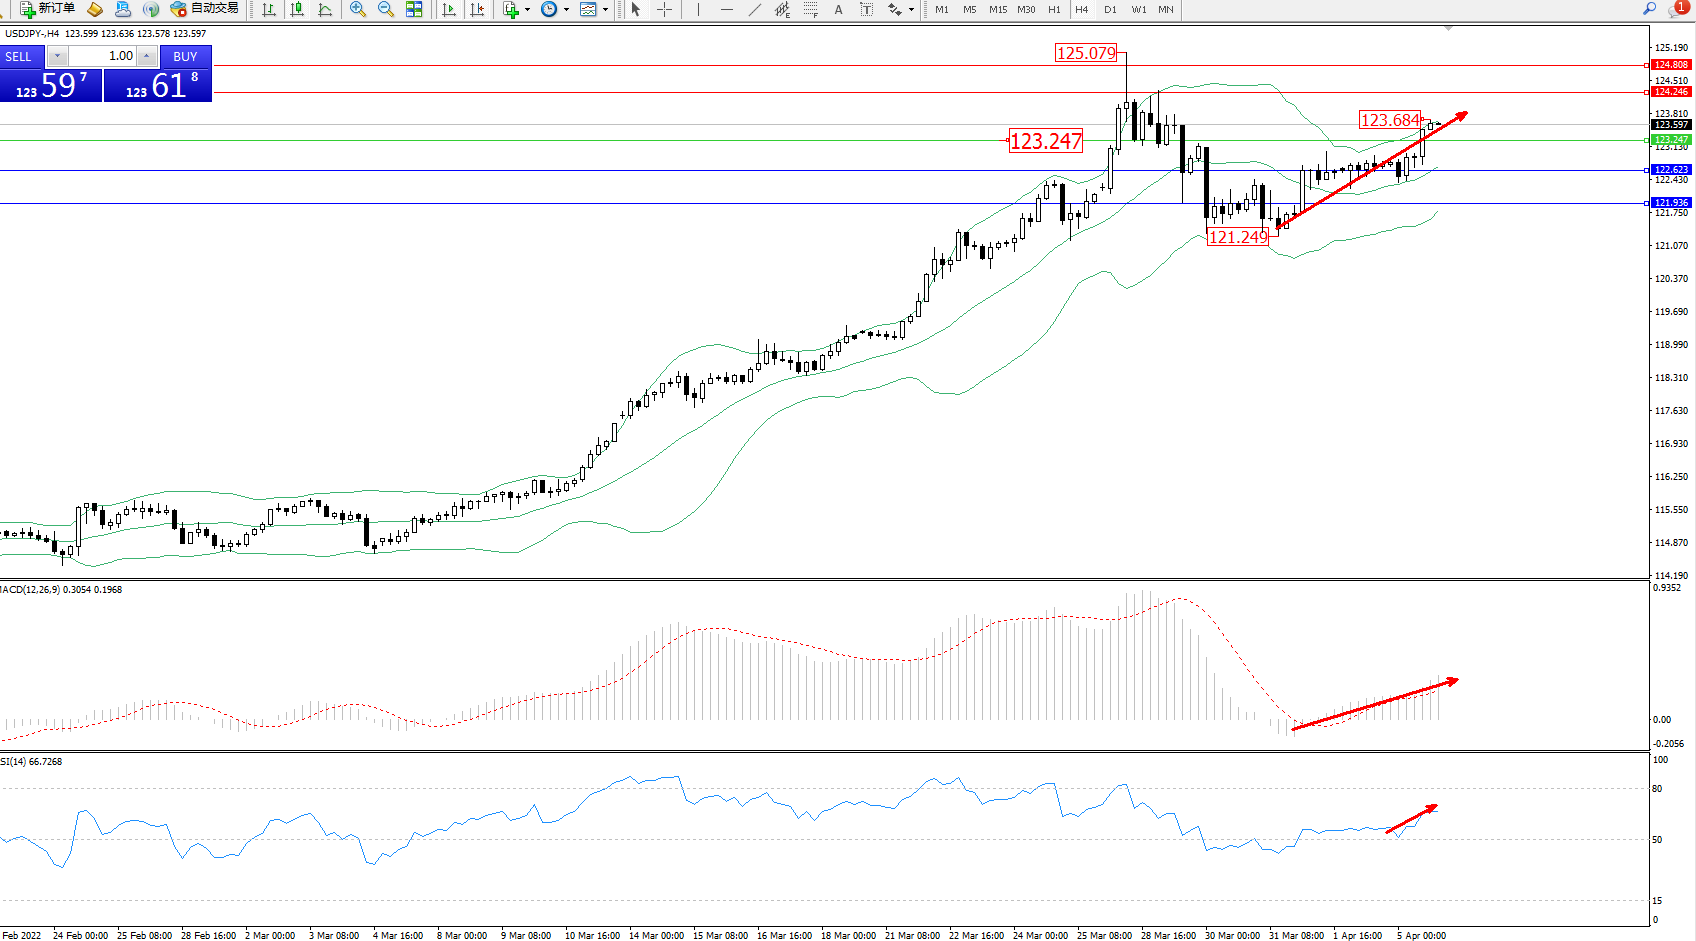
Task: Open the indicators list dropdown arrow
Action: coord(527,10)
